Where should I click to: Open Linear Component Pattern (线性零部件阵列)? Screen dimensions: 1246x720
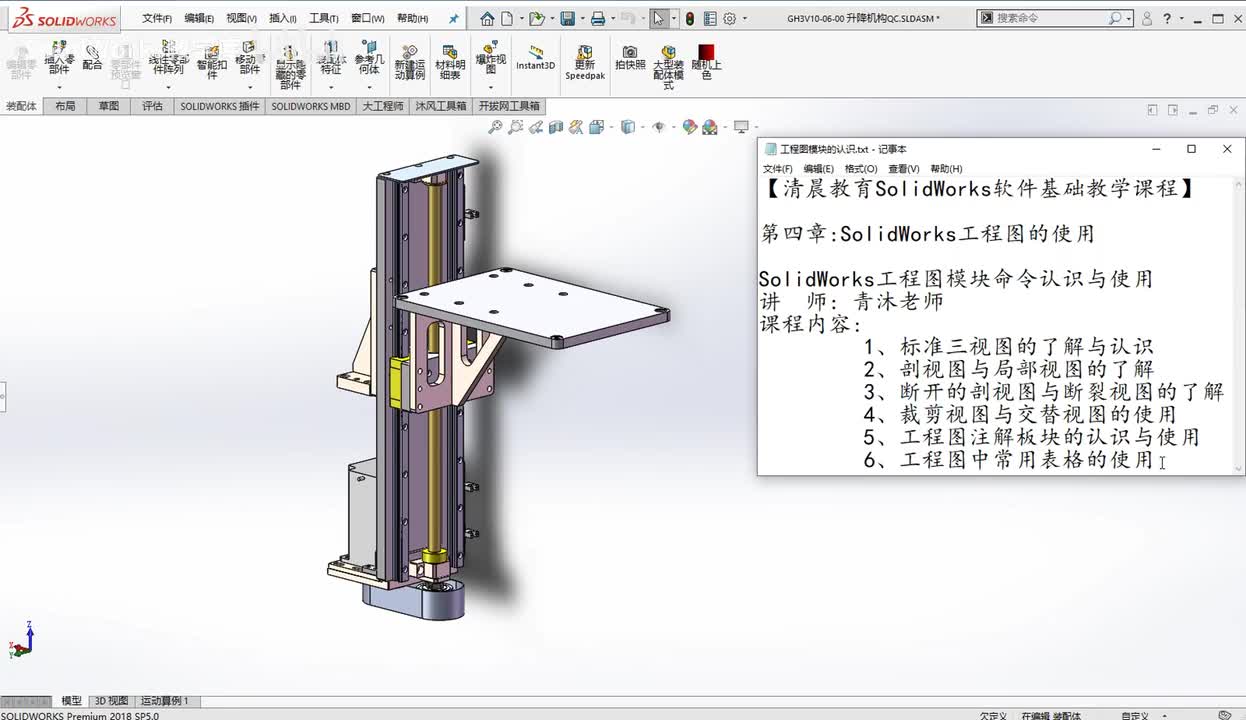[169, 57]
